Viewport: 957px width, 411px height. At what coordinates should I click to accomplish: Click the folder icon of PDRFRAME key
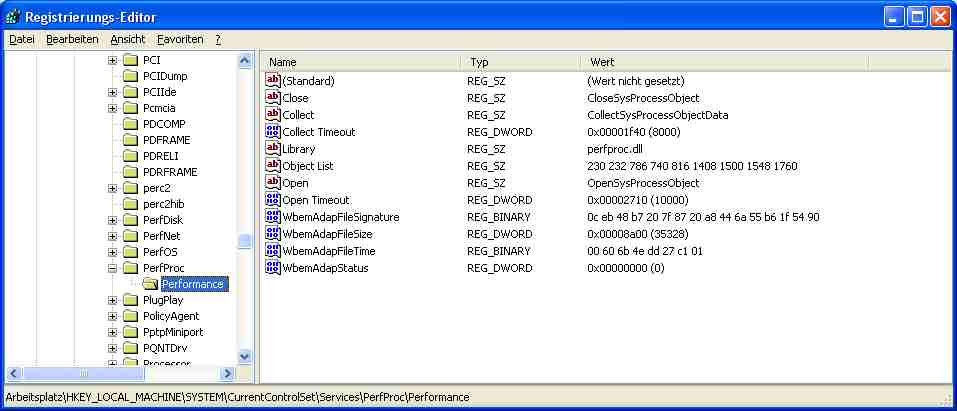[130, 172]
